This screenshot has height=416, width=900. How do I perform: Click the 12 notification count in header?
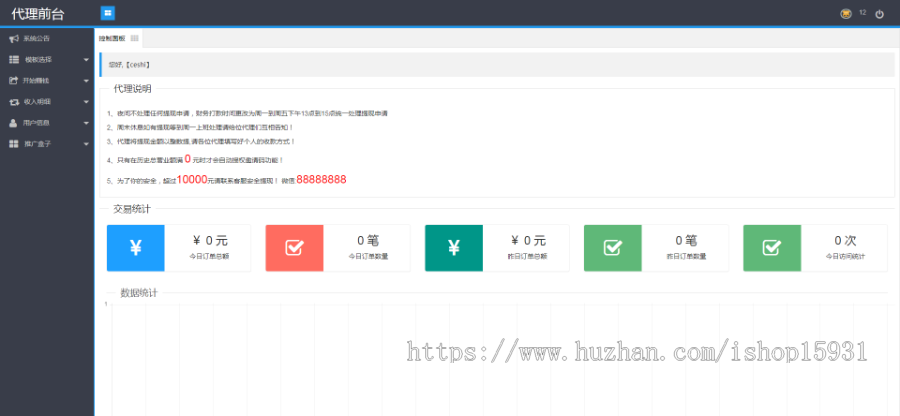click(x=862, y=13)
